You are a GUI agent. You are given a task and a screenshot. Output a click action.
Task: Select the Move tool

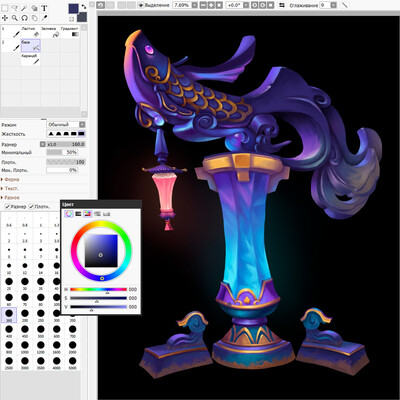coord(5,18)
